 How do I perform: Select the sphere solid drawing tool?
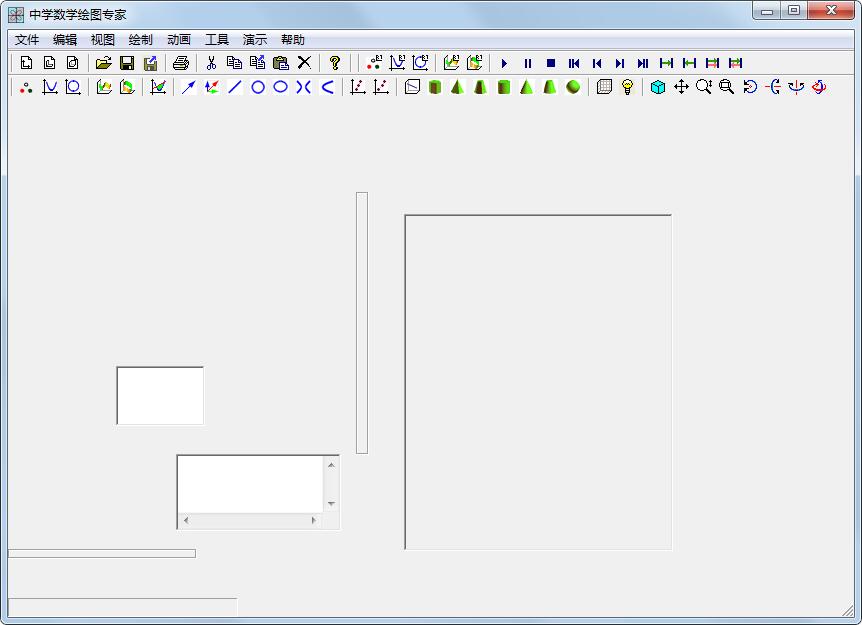[573, 87]
